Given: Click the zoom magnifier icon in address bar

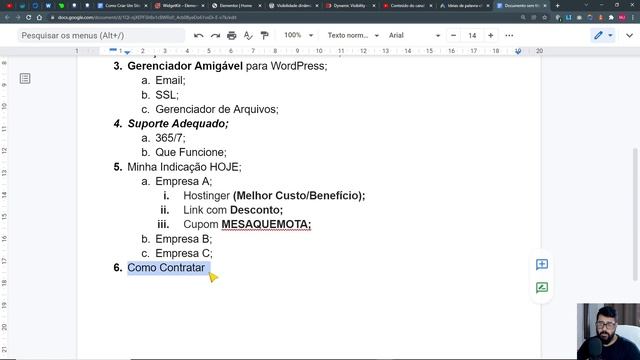Looking at the screenshot, I should click(x=523, y=18).
